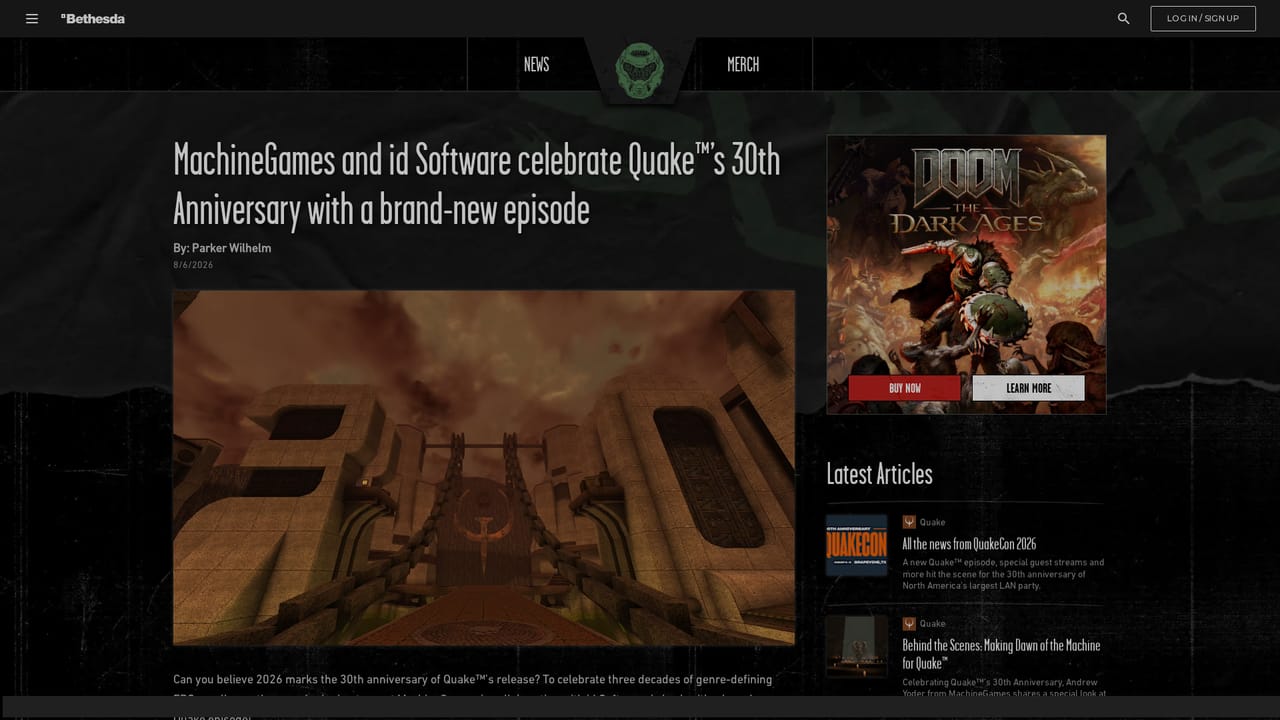This screenshot has height=720, width=1280.
Task: Click the Bethesda logo
Action: [x=93, y=19]
